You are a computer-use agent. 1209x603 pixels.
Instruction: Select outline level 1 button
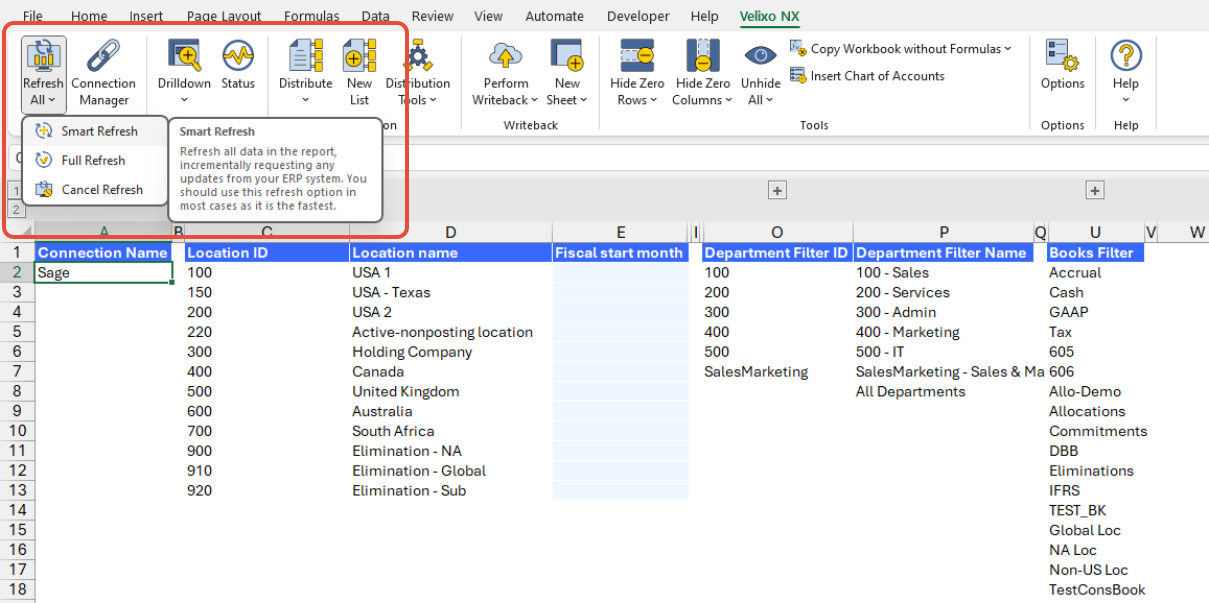16,190
